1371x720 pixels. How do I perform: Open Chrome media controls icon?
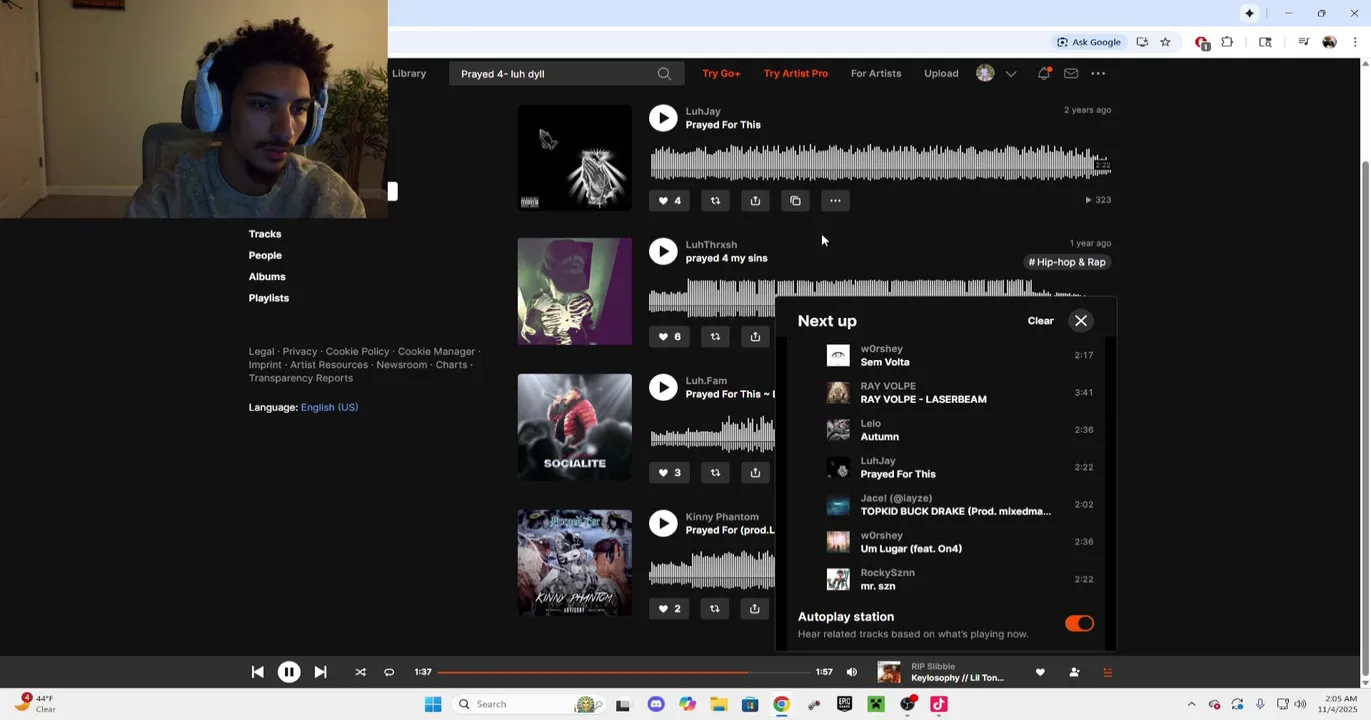[1303, 42]
